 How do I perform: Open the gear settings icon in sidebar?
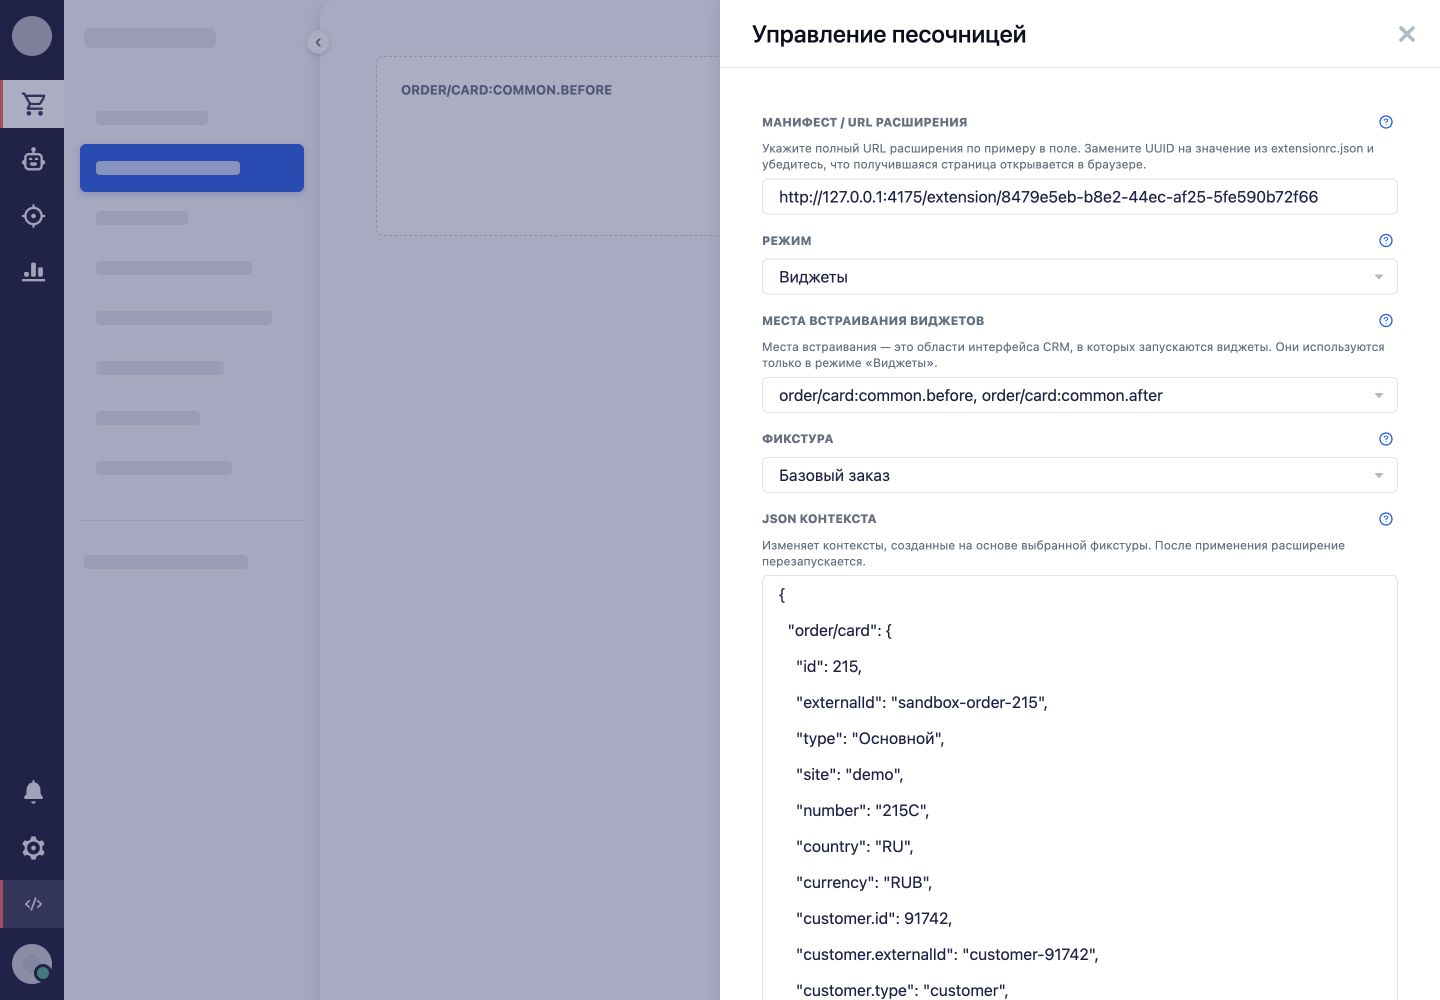coord(33,848)
